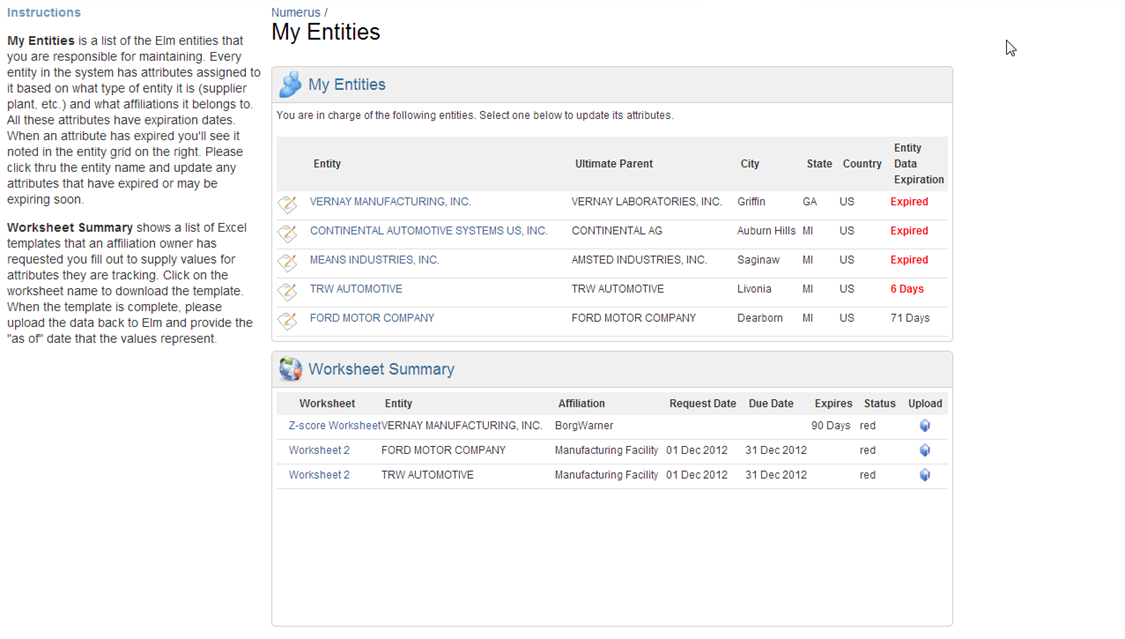1125x639 pixels.
Task: Open the FORD MOTOR COMPANY entity link
Action: [x=372, y=317]
